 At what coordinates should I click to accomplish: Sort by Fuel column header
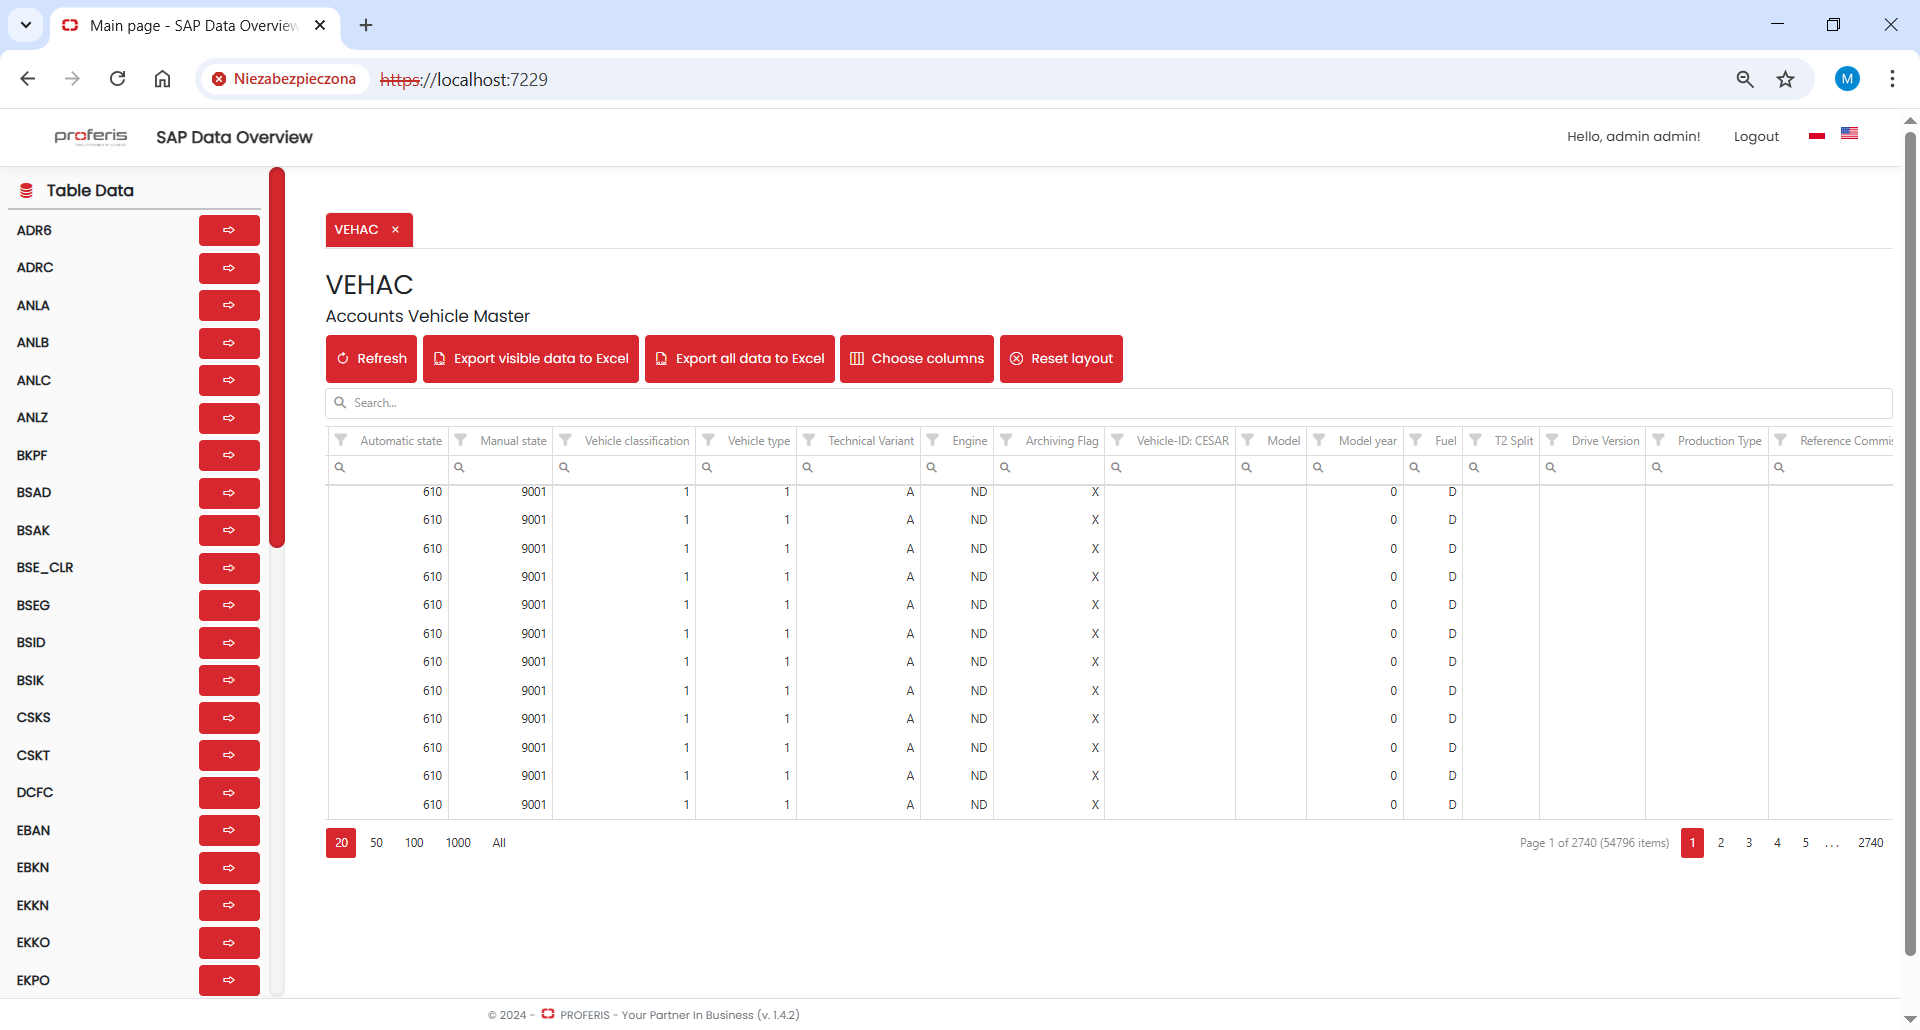coord(1445,441)
